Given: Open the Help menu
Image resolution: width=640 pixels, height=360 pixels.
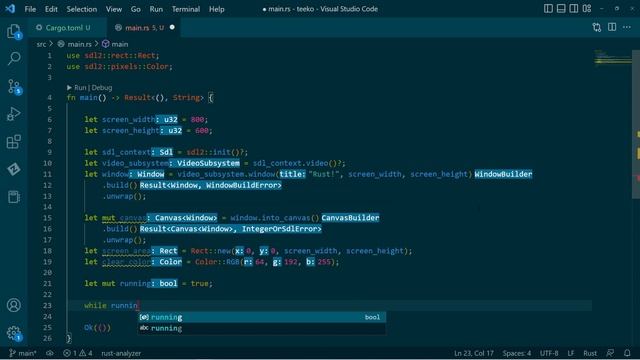Looking at the screenshot, I should 217,9.
